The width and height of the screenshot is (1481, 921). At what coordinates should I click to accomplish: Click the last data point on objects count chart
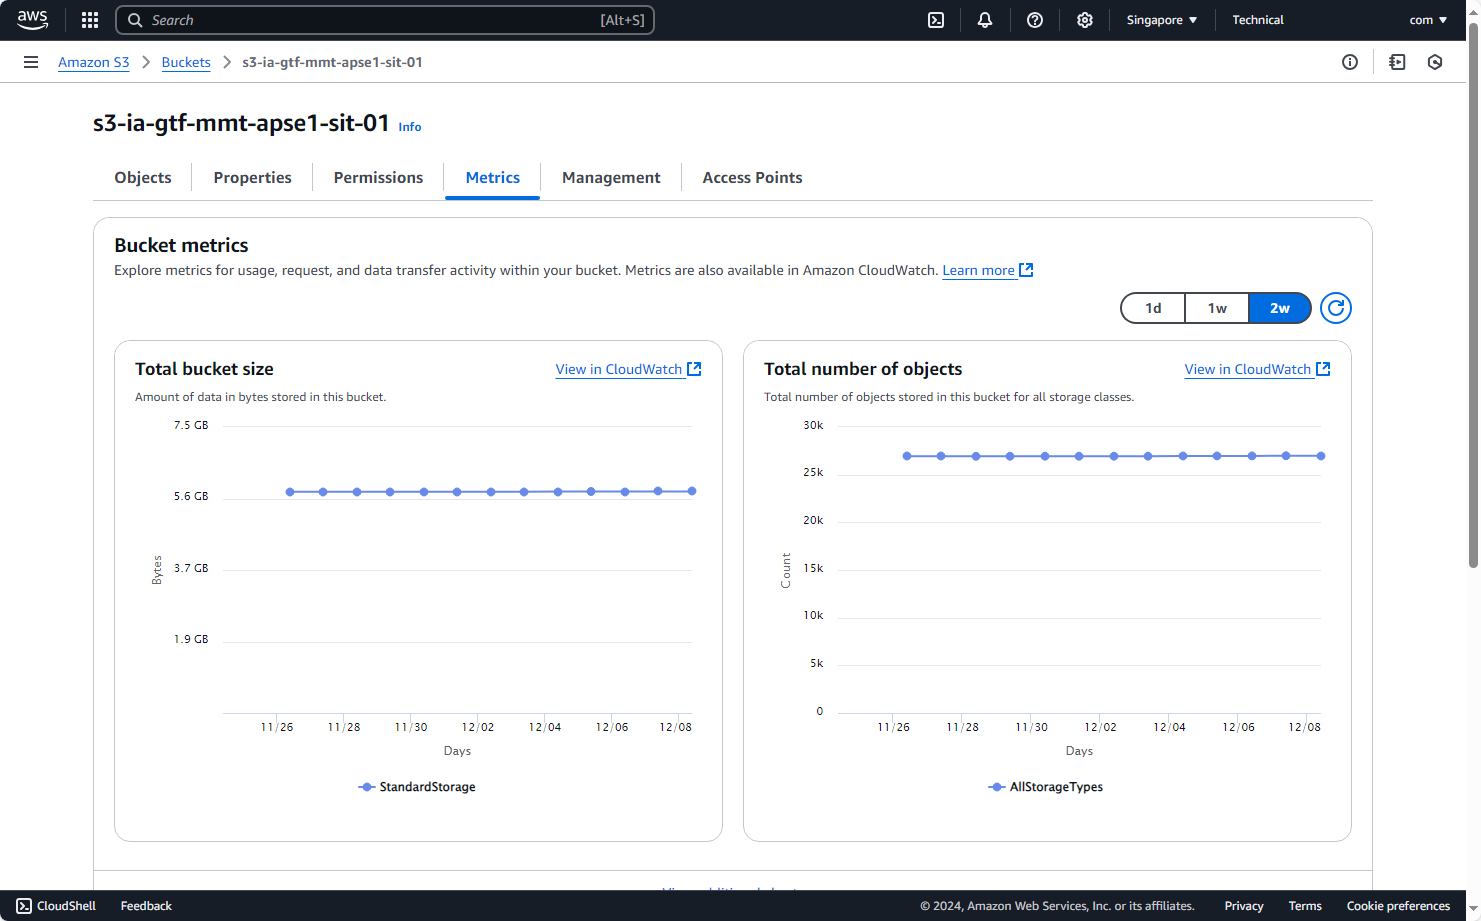[1321, 456]
